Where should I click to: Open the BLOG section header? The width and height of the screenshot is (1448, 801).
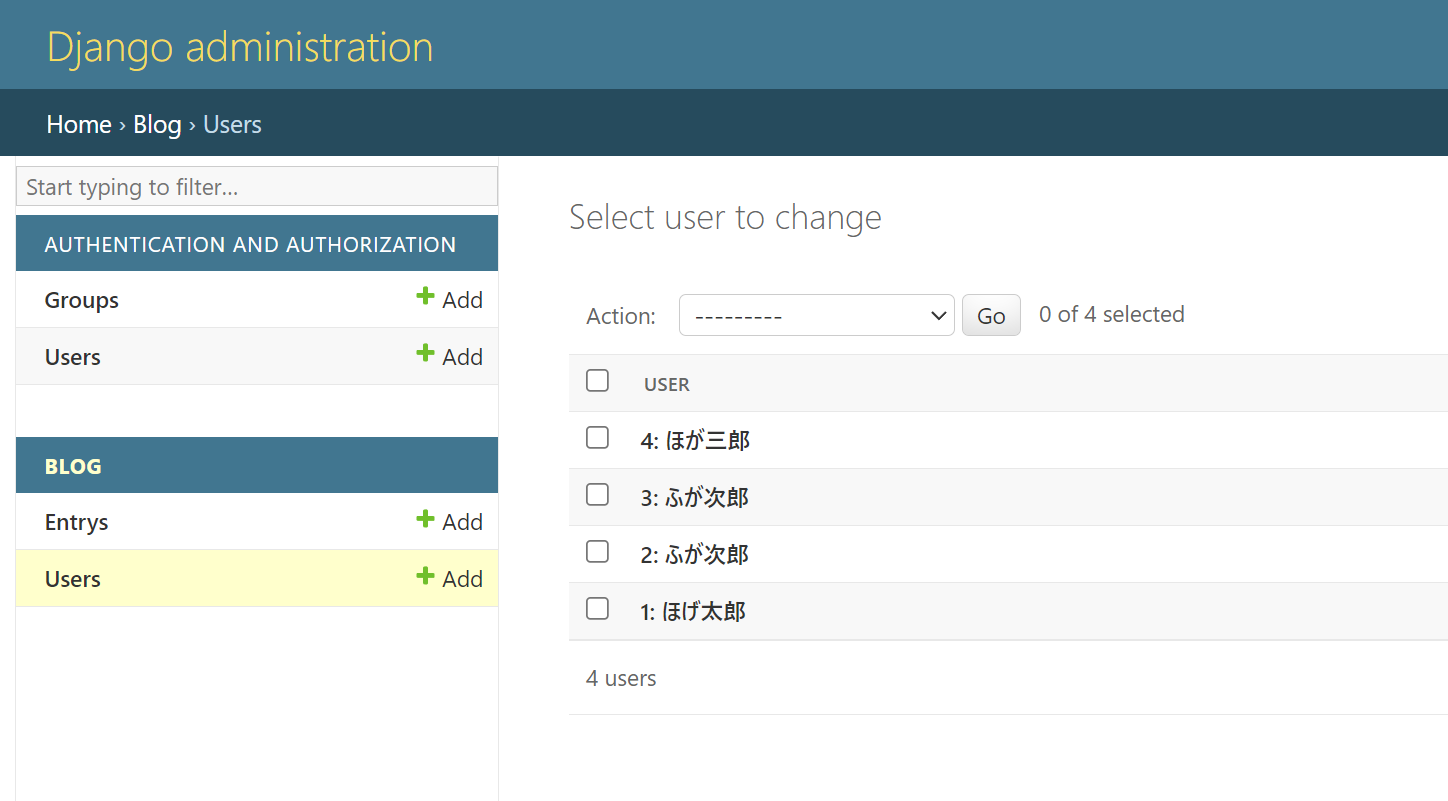73,466
